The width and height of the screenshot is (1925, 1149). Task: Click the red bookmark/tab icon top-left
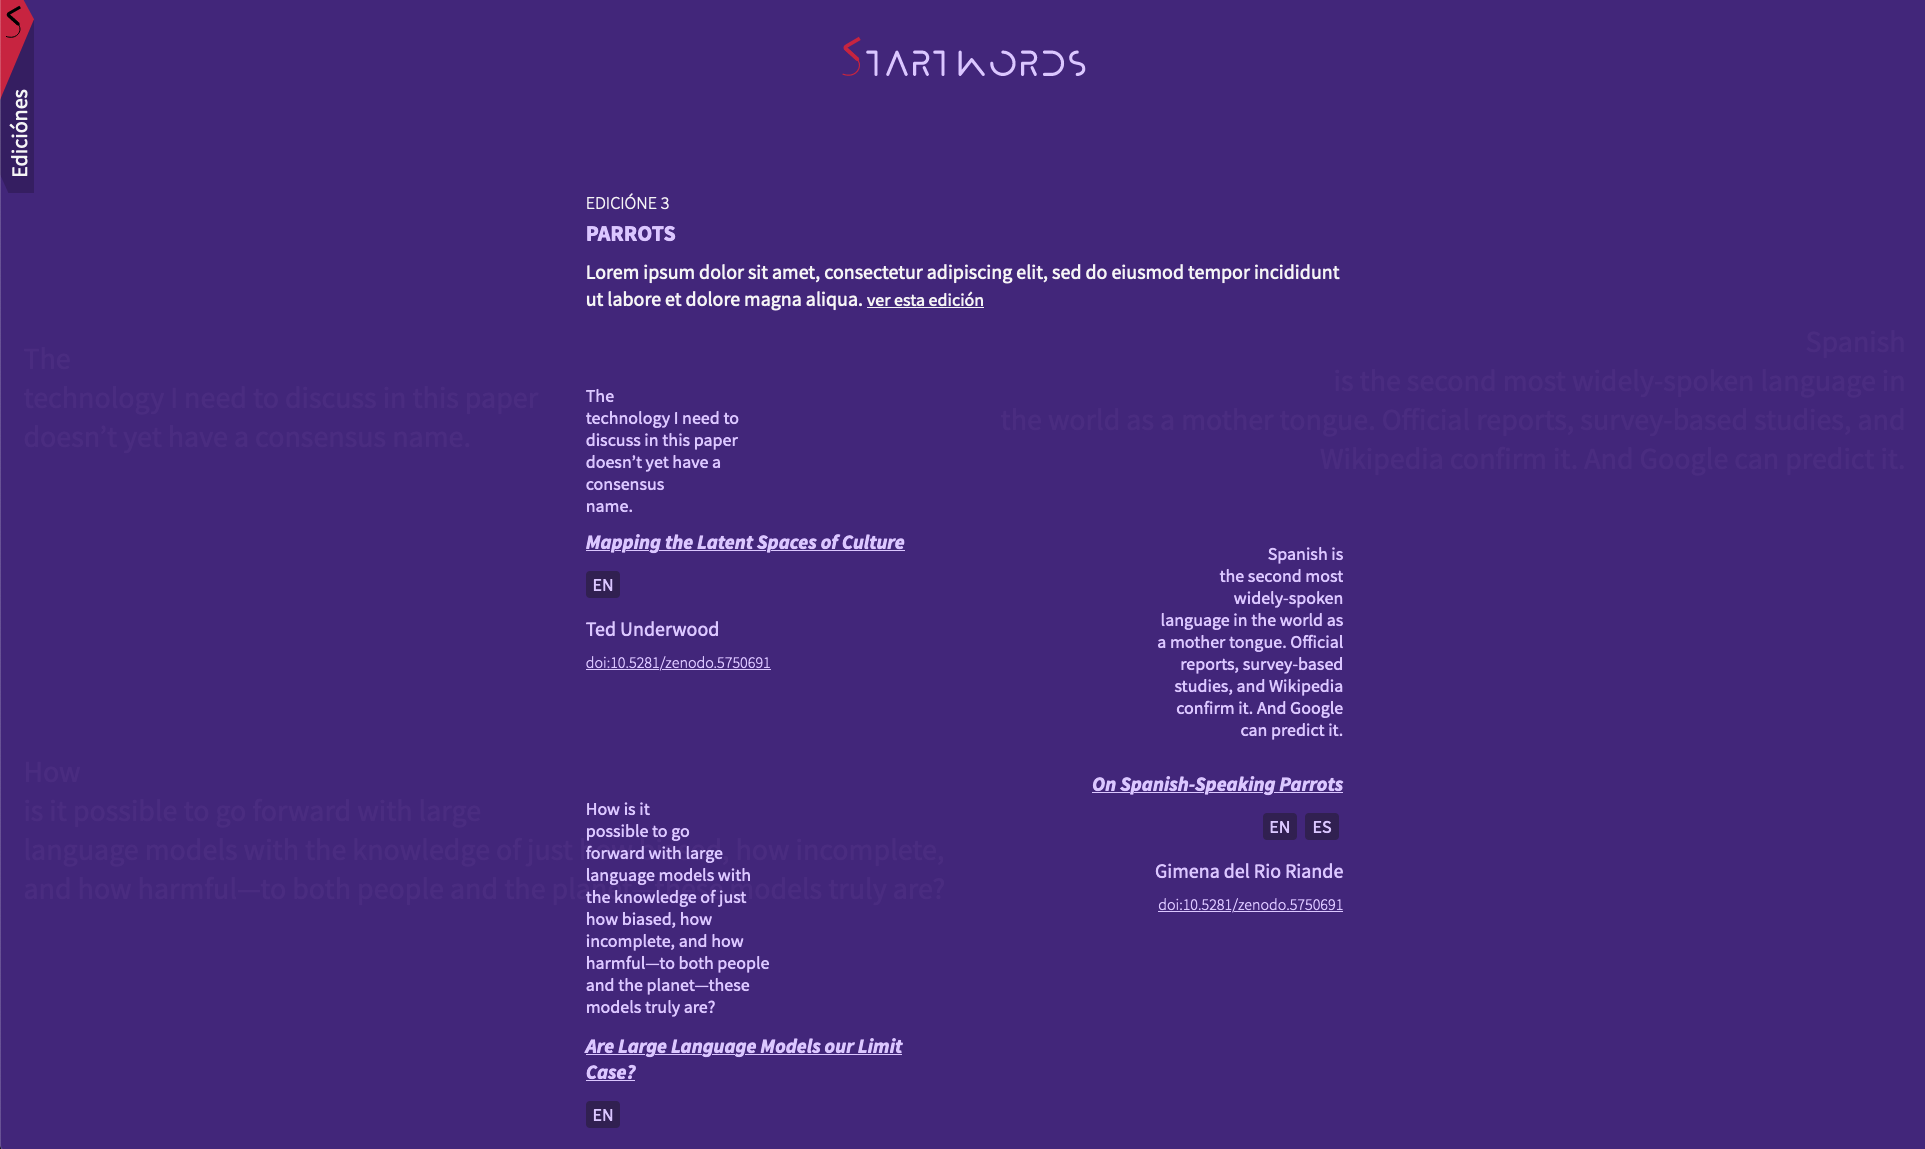[16, 21]
